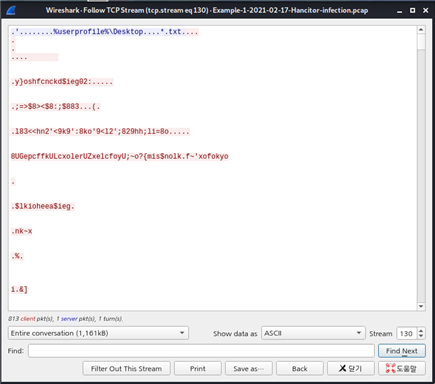Click the Print button
The image size is (435, 384).
198,368
